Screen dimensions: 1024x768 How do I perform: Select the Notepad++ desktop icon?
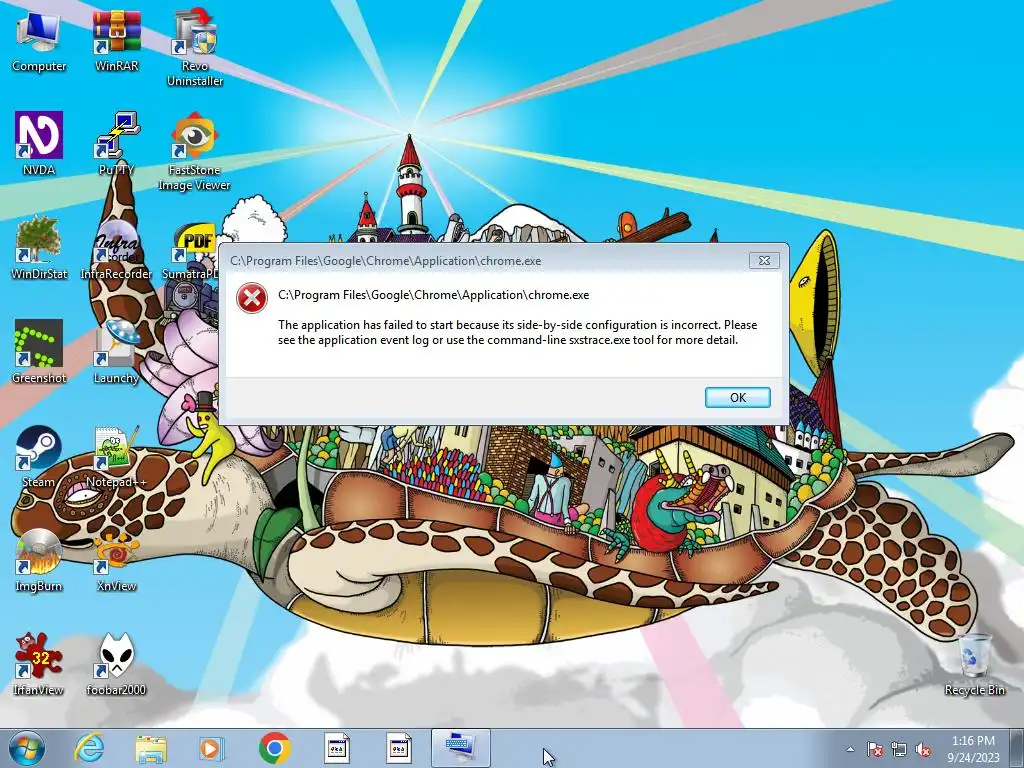[116, 457]
